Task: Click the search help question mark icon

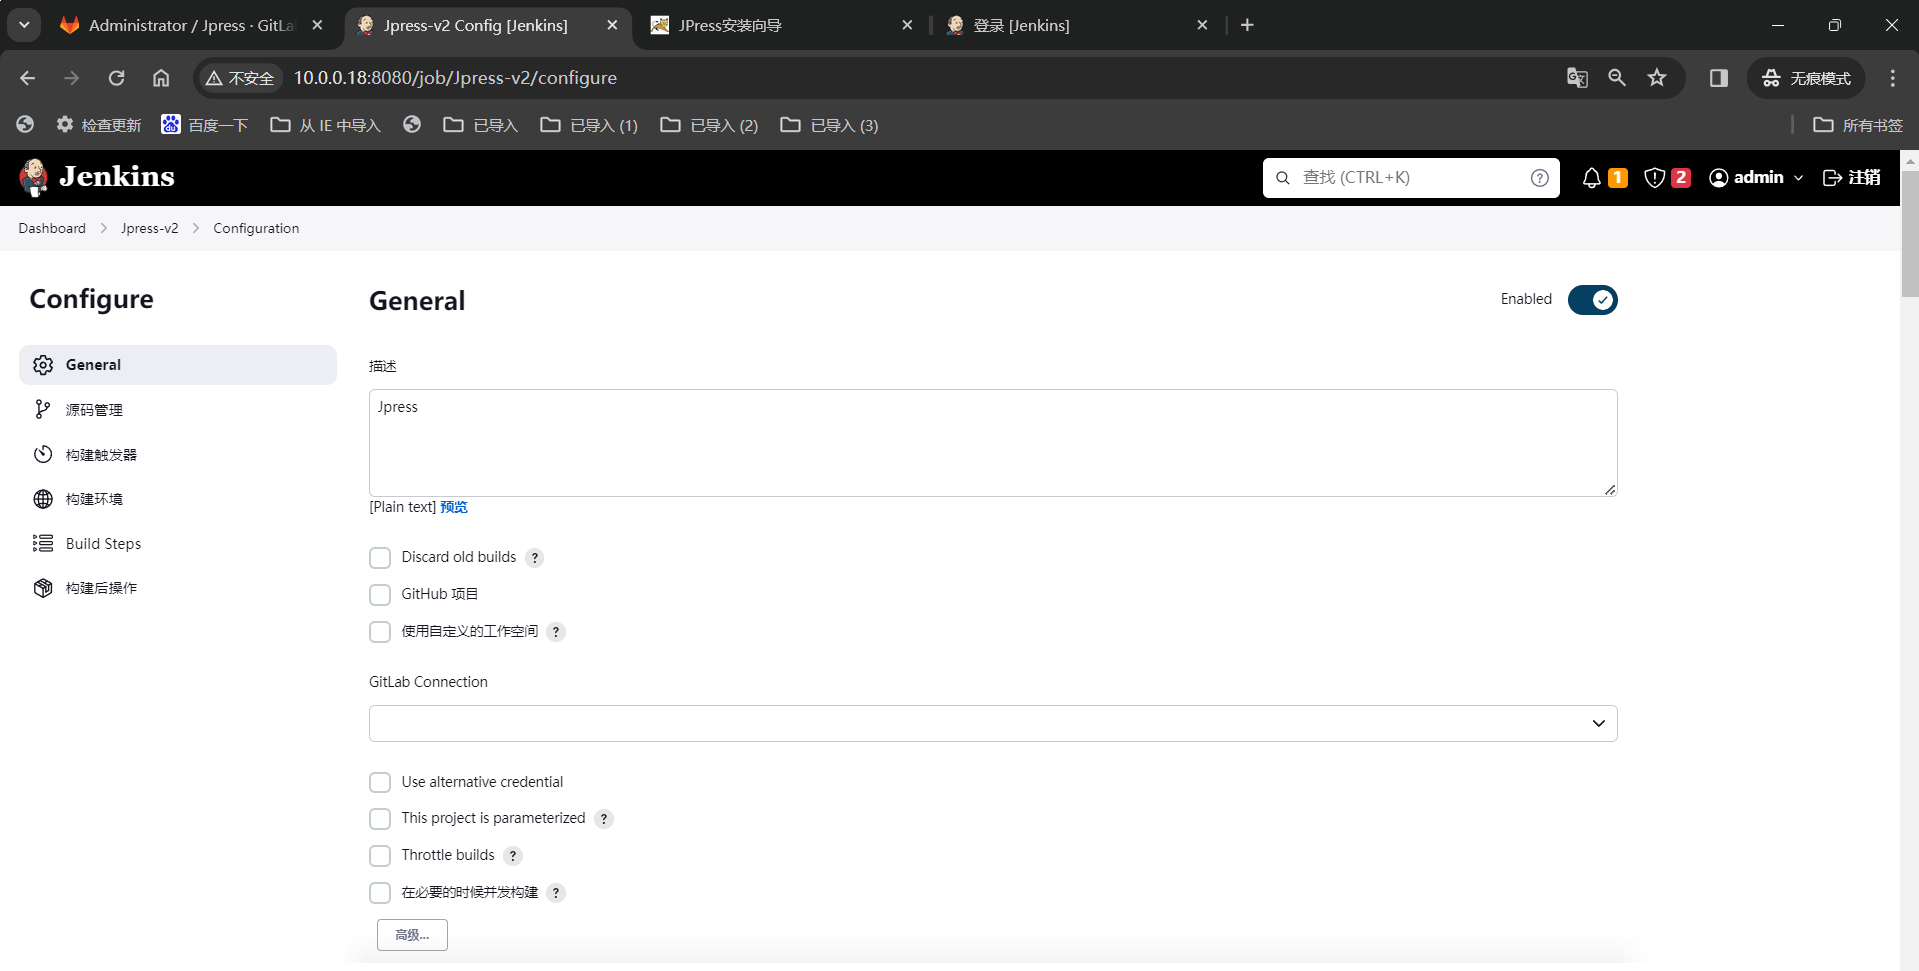Action: click(x=1539, y=178)
